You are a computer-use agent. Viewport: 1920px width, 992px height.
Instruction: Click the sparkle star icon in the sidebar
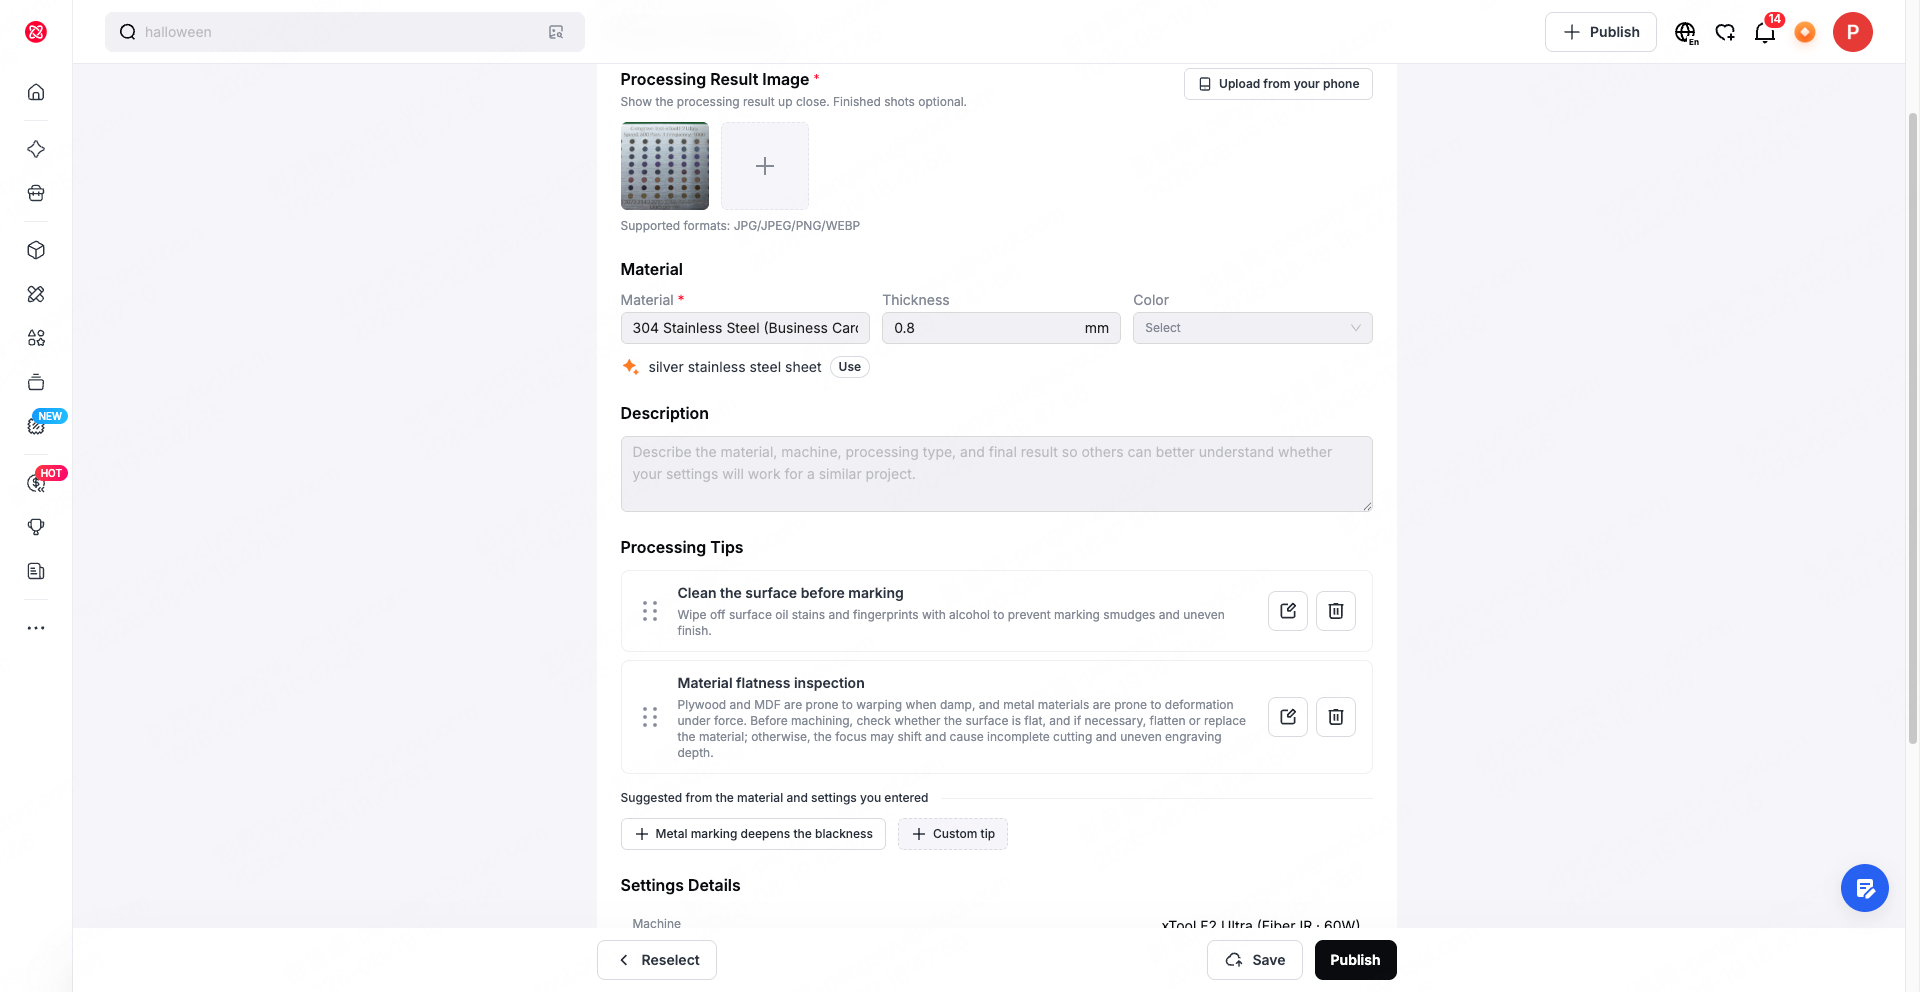pos(36,149)
